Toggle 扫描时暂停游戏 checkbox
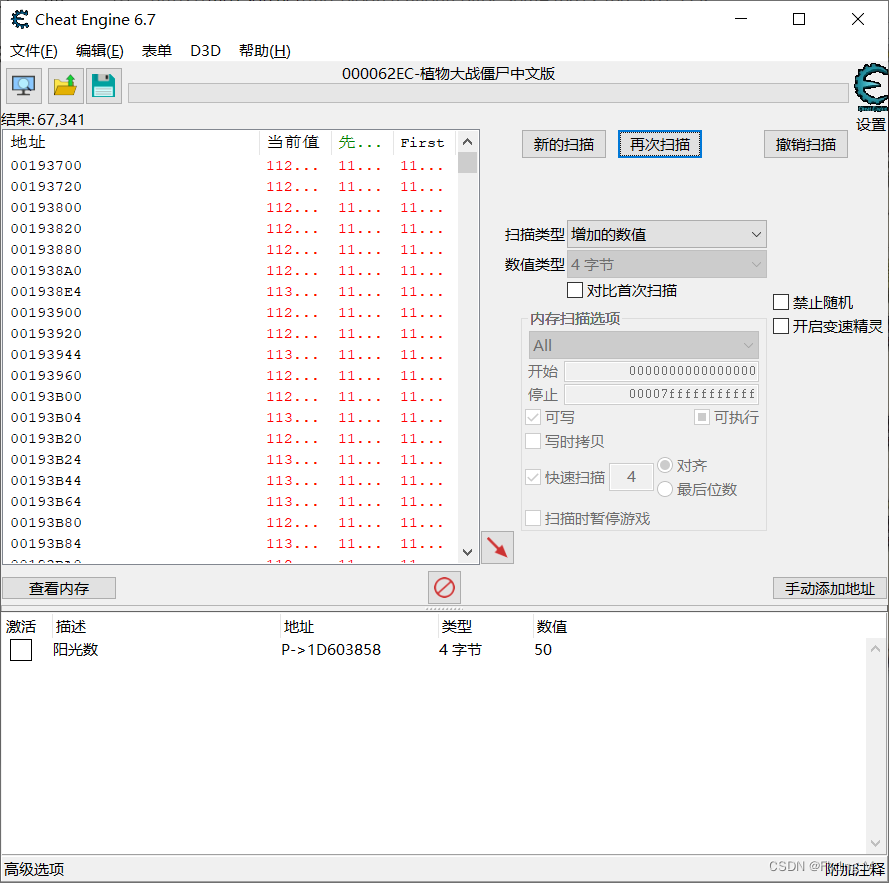Viewport: 889px width, 883px height. (x=533, y=518)
